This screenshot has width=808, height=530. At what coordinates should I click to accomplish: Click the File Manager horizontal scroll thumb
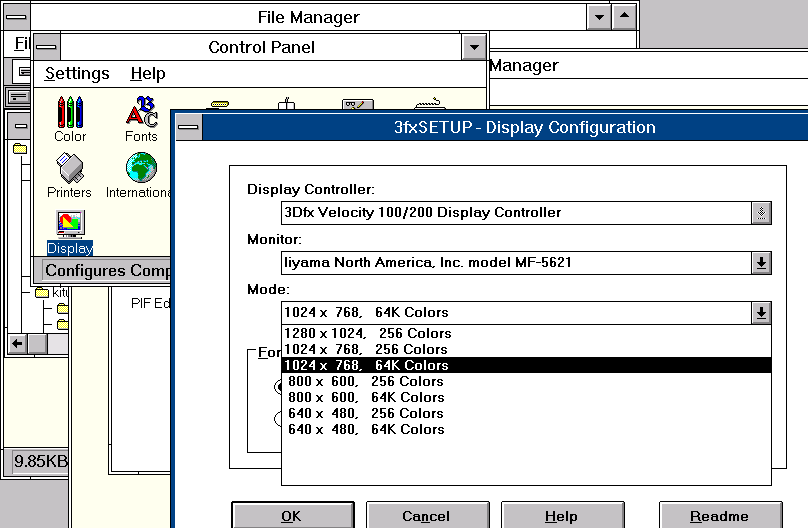coord(37,344)
